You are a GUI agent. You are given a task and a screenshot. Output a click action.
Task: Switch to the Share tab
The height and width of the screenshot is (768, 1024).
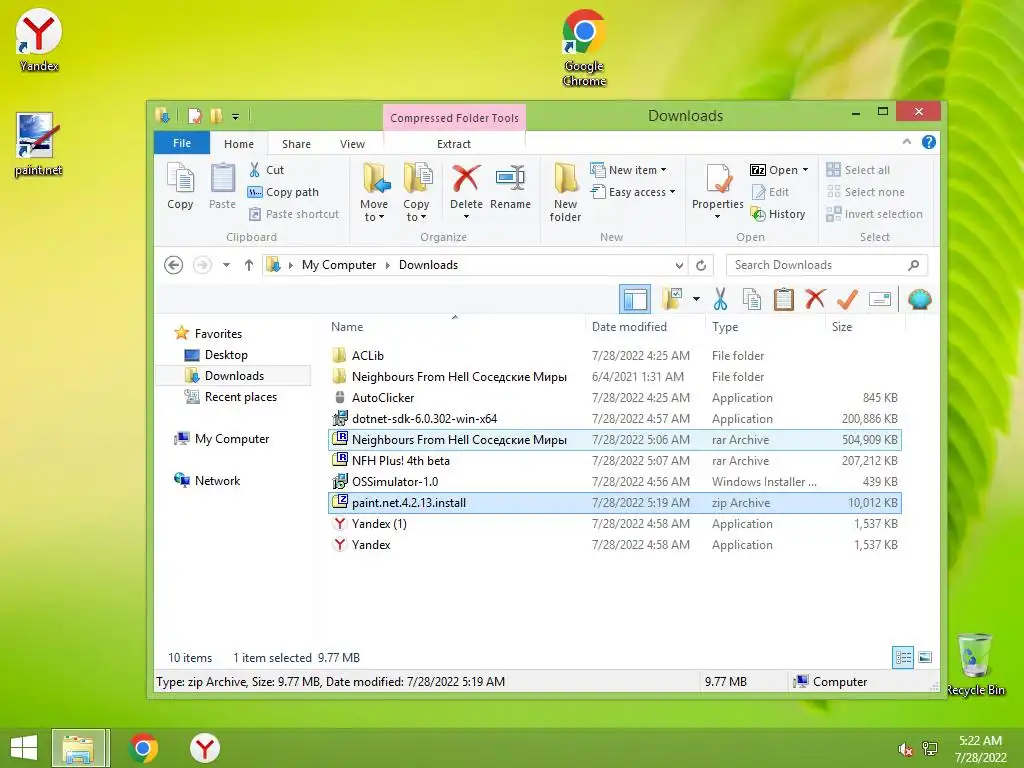tap(296, 144)
